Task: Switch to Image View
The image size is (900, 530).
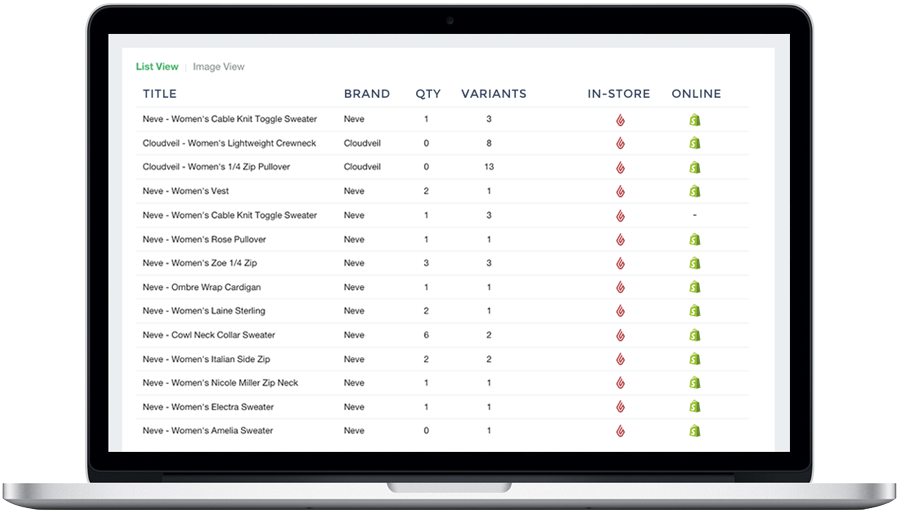Action: [219, 67]
